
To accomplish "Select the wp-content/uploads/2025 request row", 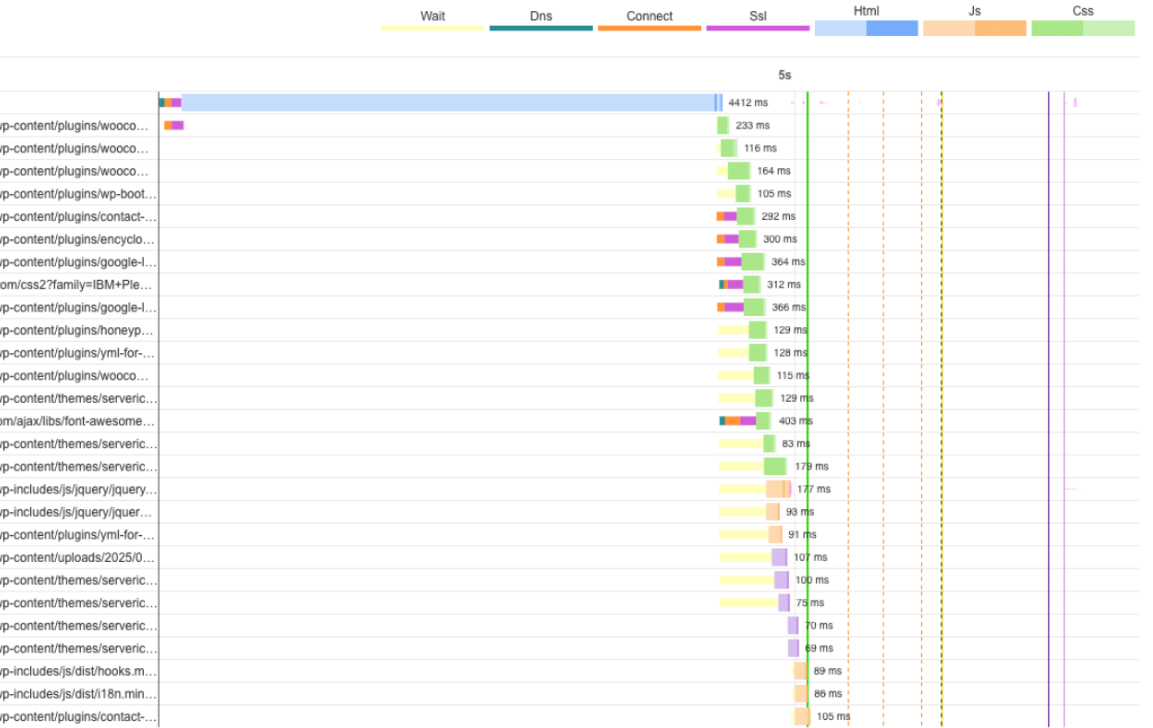I will click(78, 557).
